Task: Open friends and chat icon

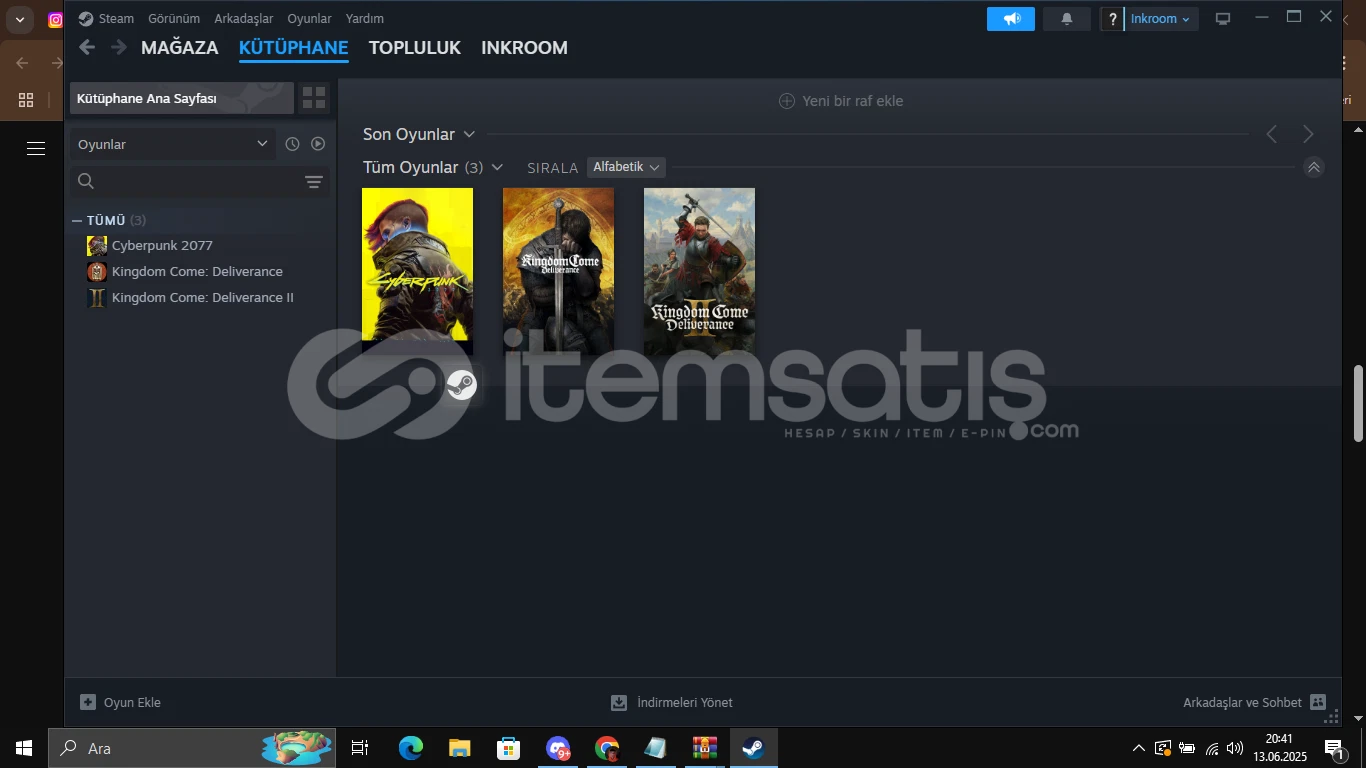Action: (1318, 702)
